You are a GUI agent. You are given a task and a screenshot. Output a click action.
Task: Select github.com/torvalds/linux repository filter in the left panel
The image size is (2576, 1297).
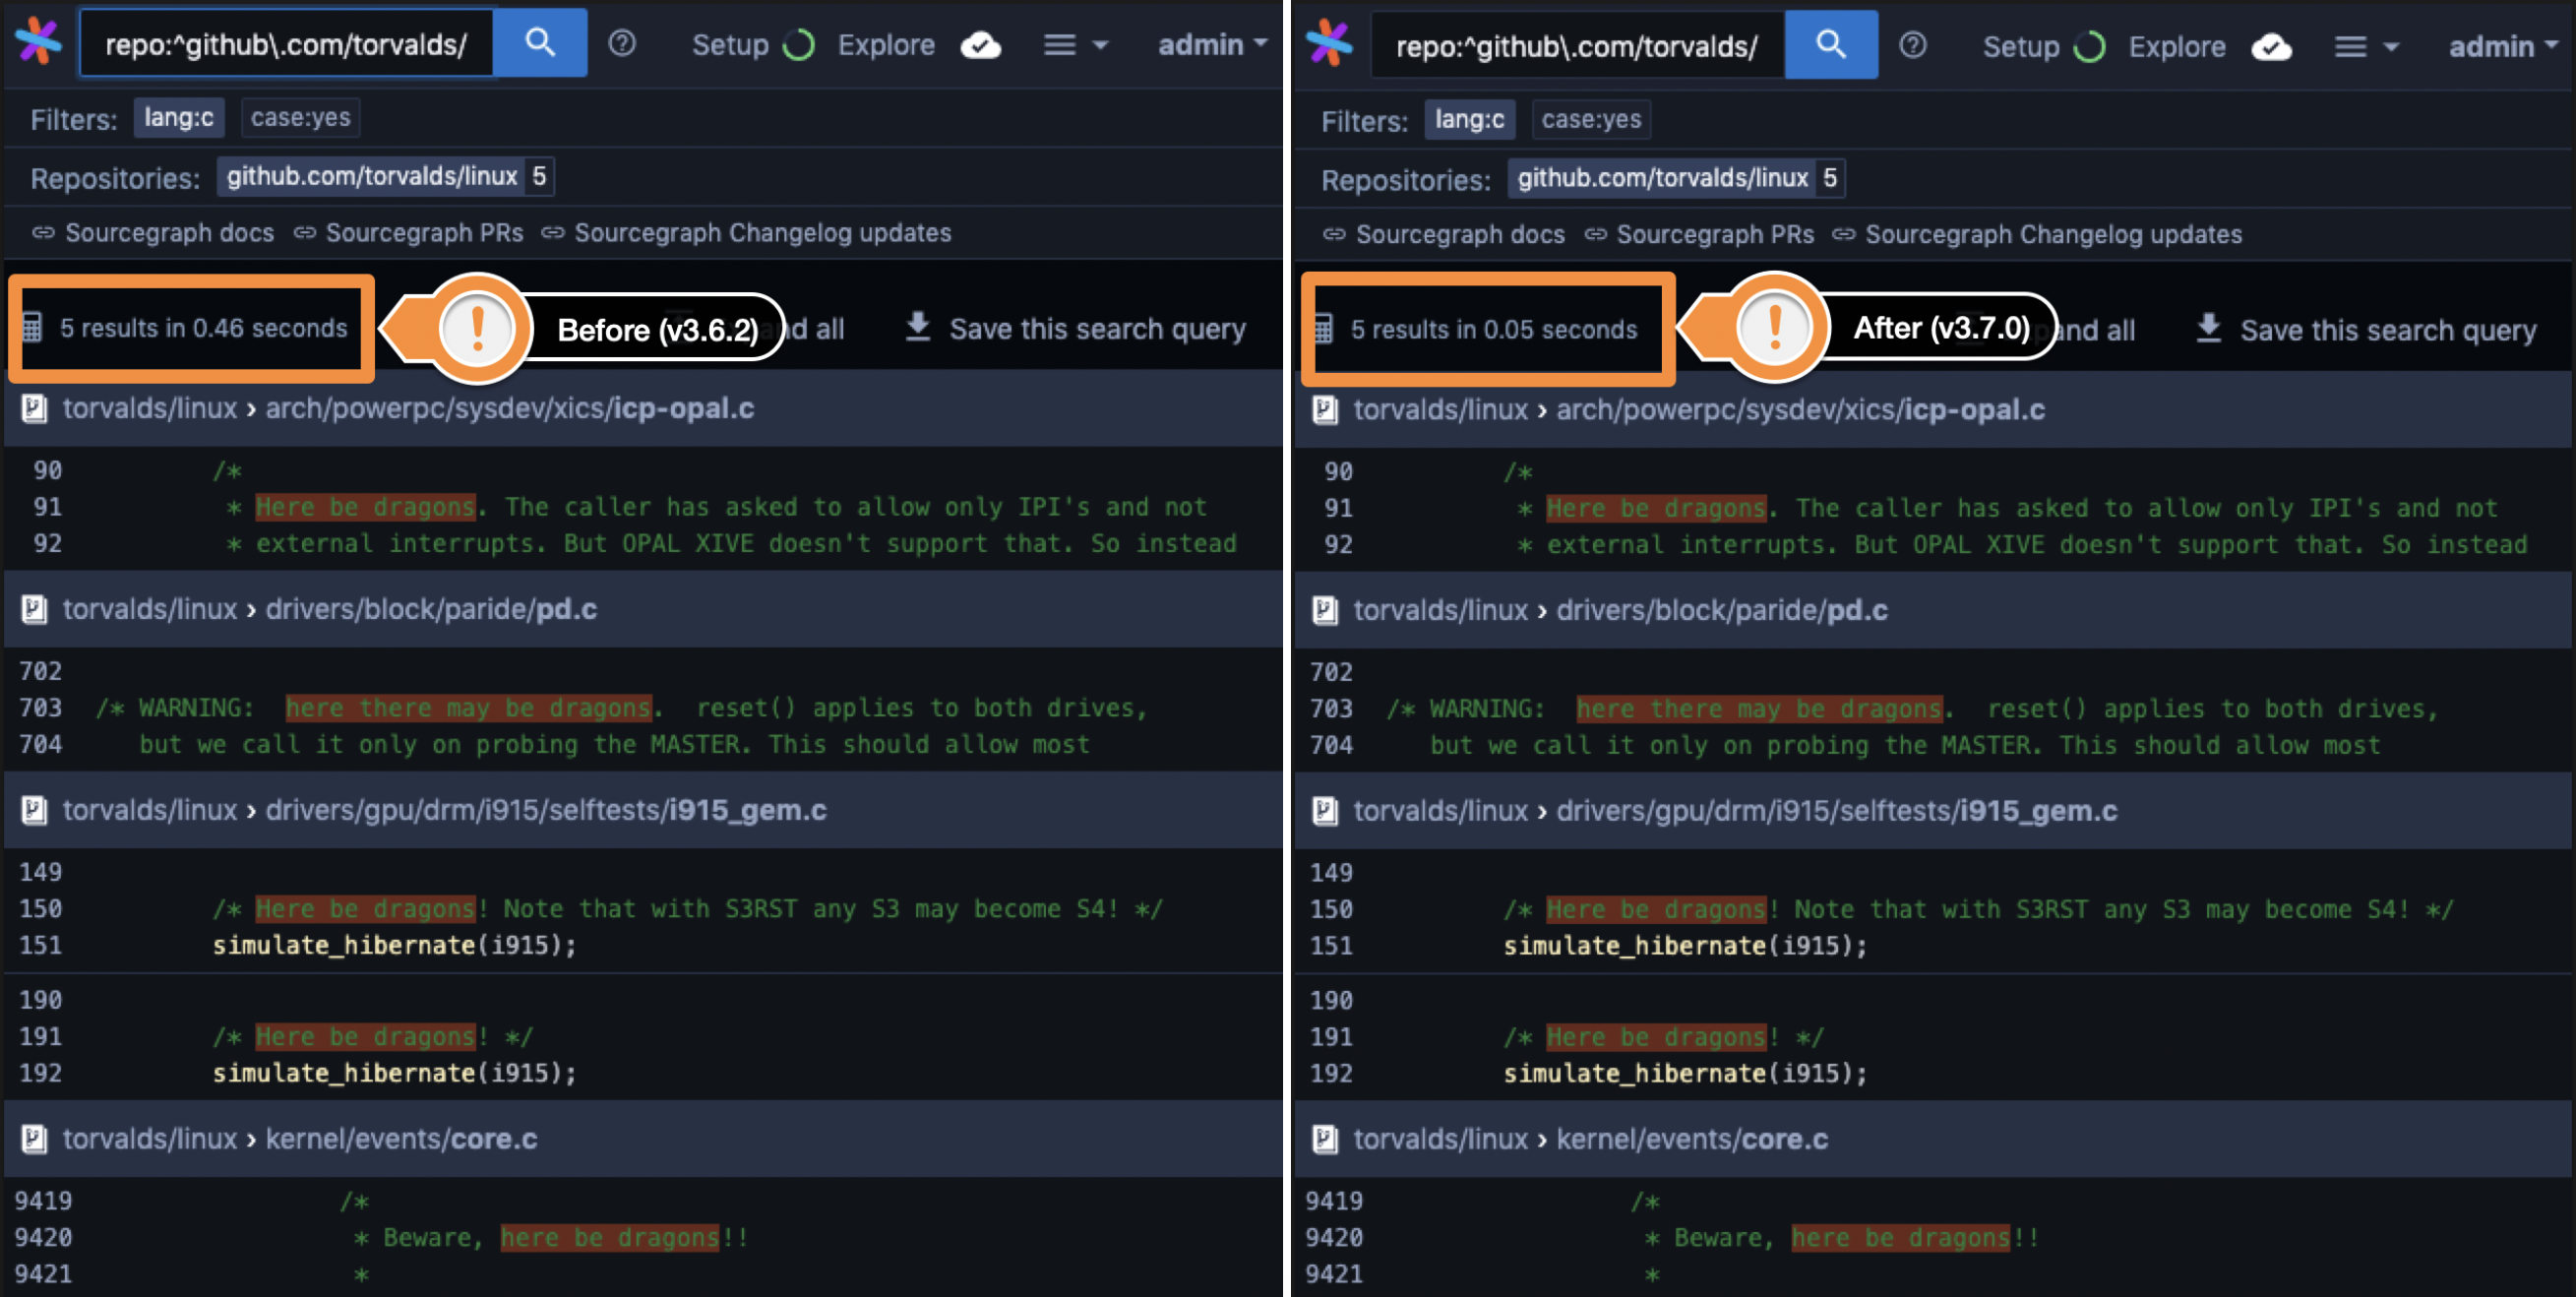(x=385, y=177)
